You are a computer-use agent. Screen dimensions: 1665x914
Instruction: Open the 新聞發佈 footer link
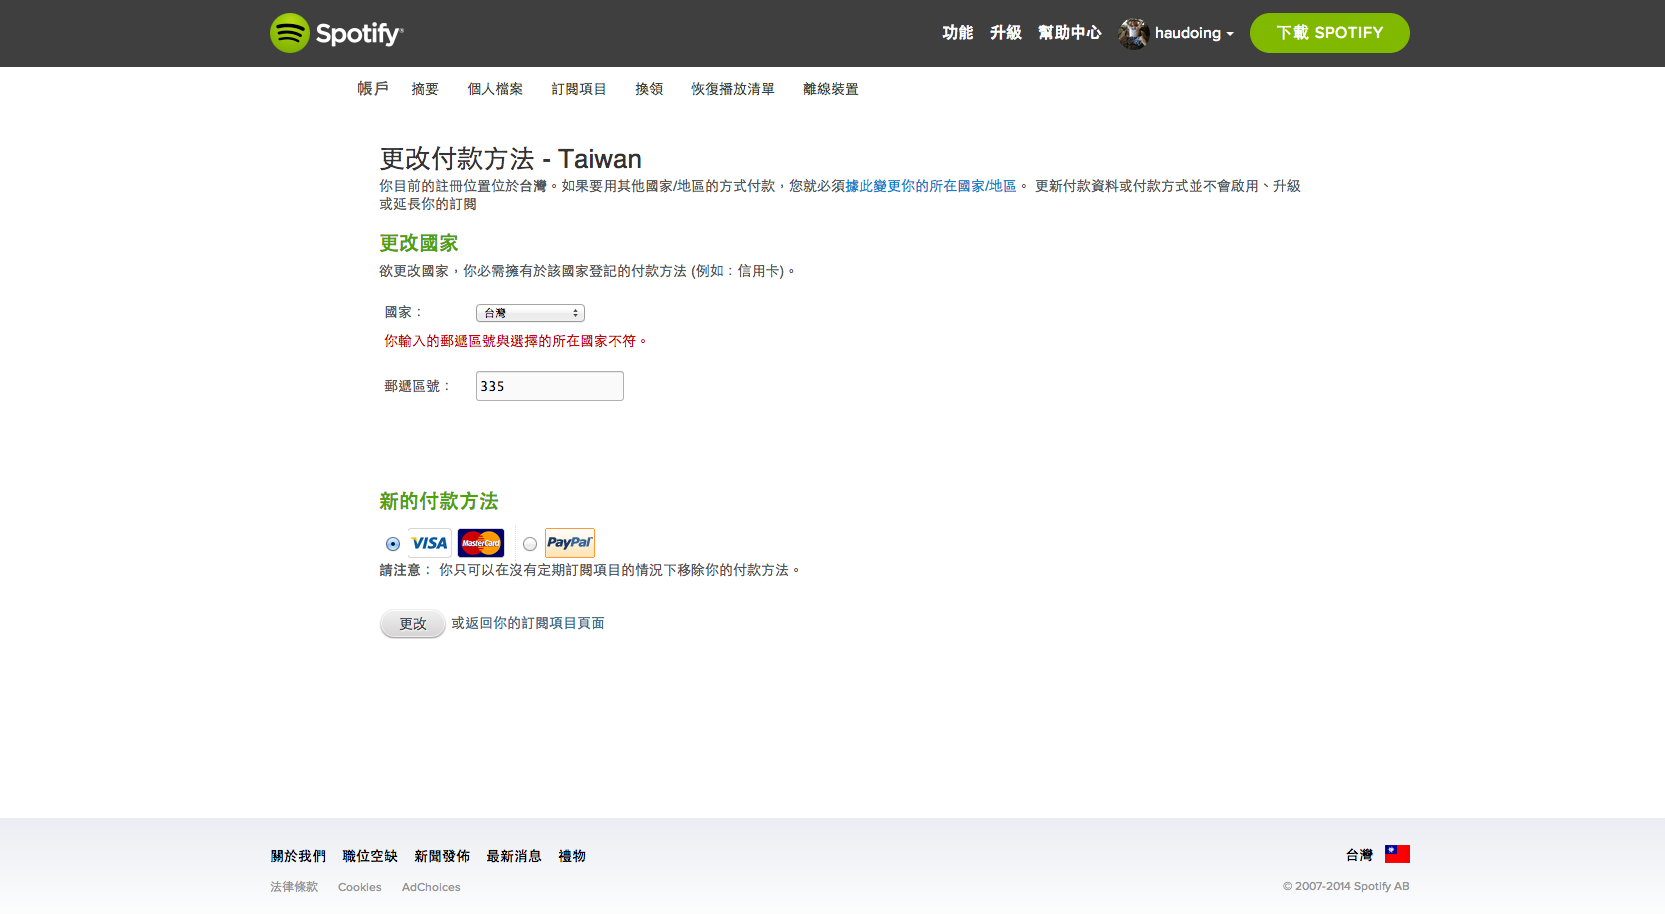[442, 856]
